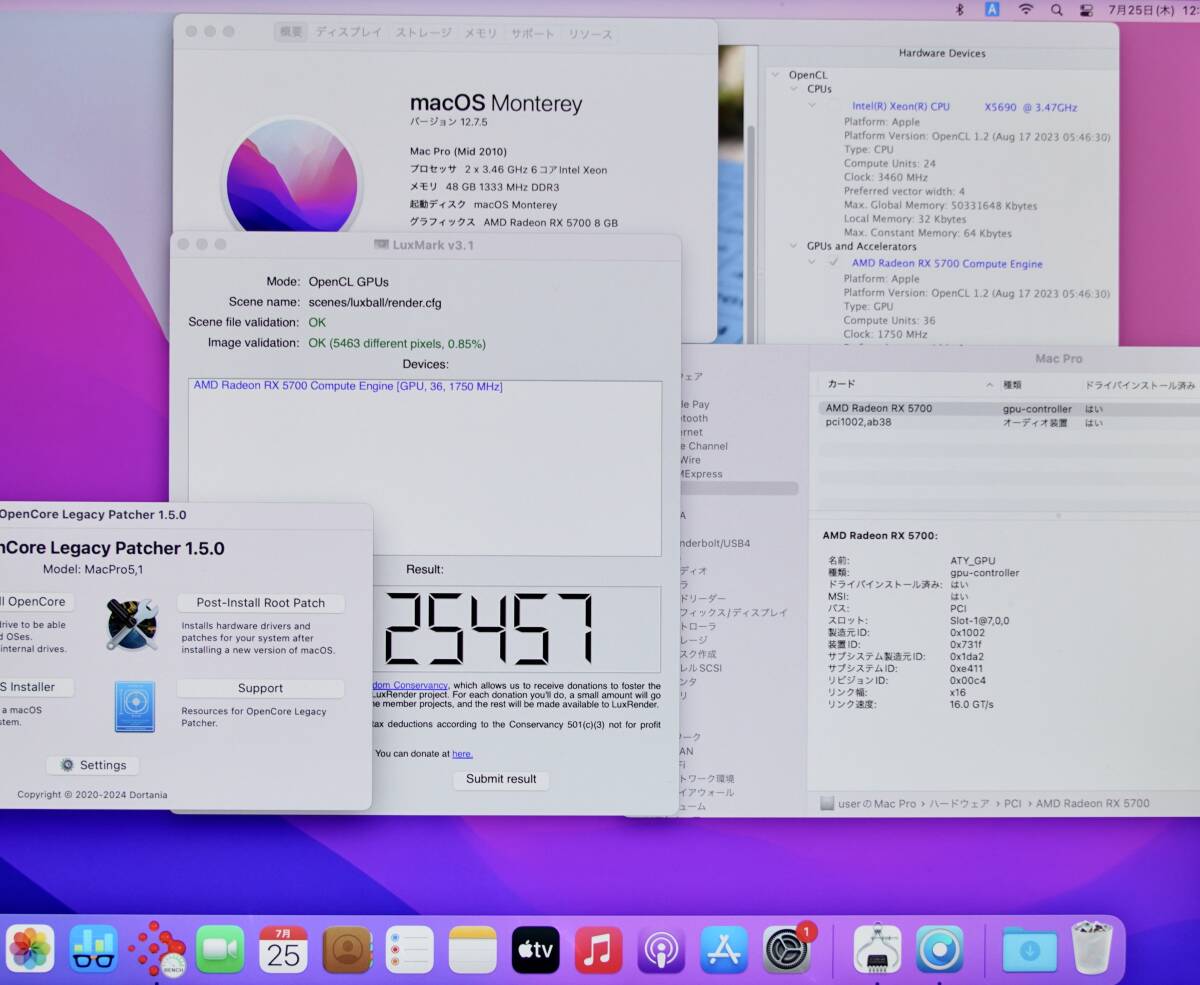This screenshot has height=985, width=1200.
Task: Open the Downloads folder in Dock
Action: coord(1030,949)
